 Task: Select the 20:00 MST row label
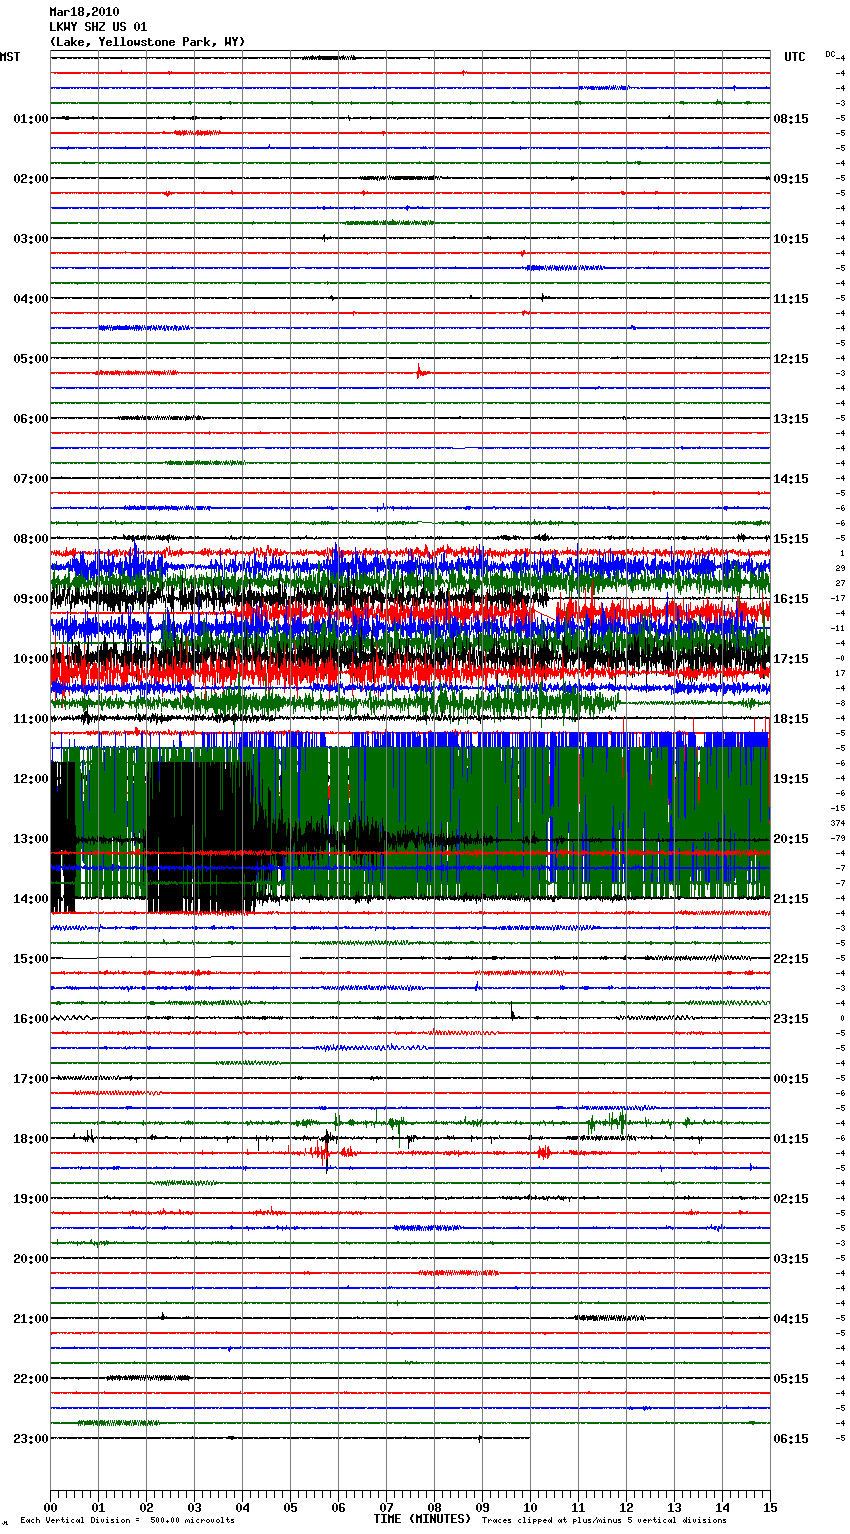point(31,1259)
